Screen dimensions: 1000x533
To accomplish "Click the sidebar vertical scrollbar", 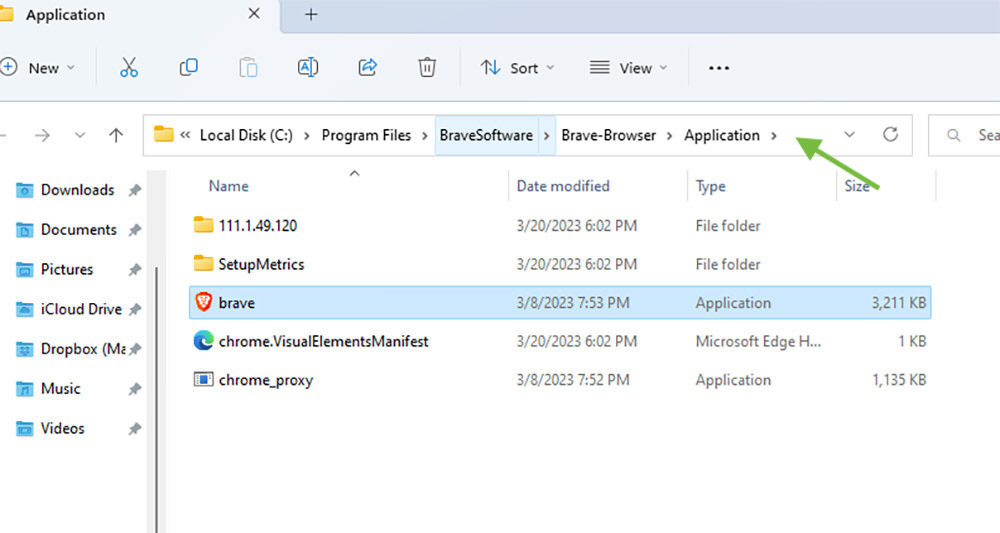I will (156, 398).
